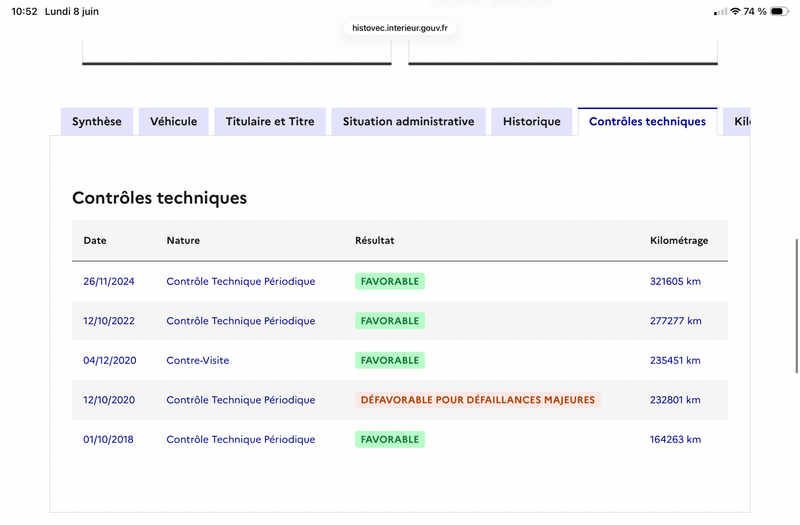Click the red DÉFAVORABLE POUR DÉFAILLANCES MAJEURES badge
The height and width of the screenshot is (525, 800).
tap(478, 399)
